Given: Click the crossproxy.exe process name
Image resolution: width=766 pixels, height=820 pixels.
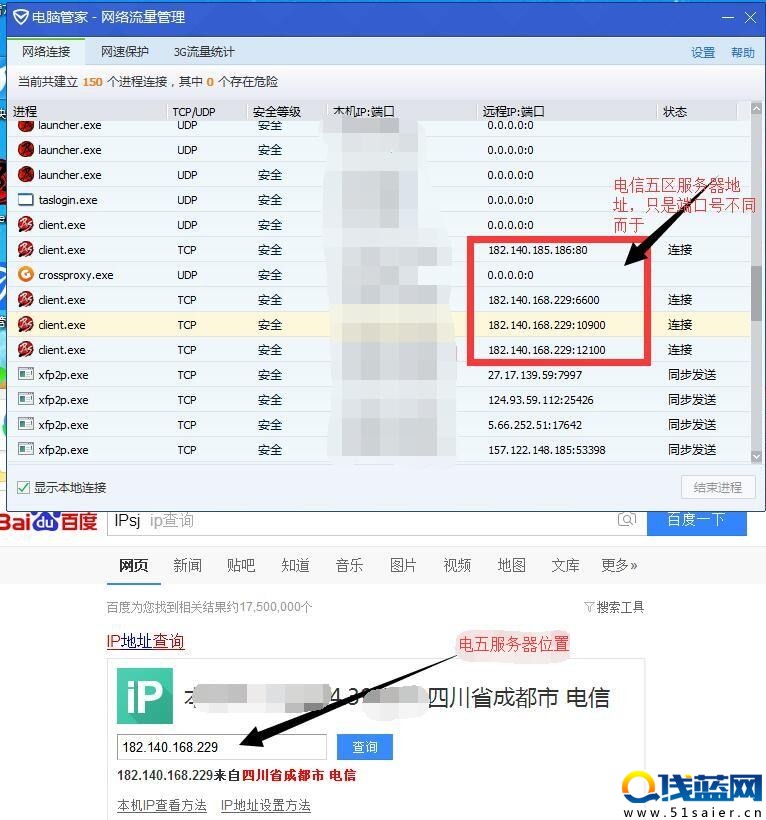Looking at the screenshot, I should tap(75, 275).
